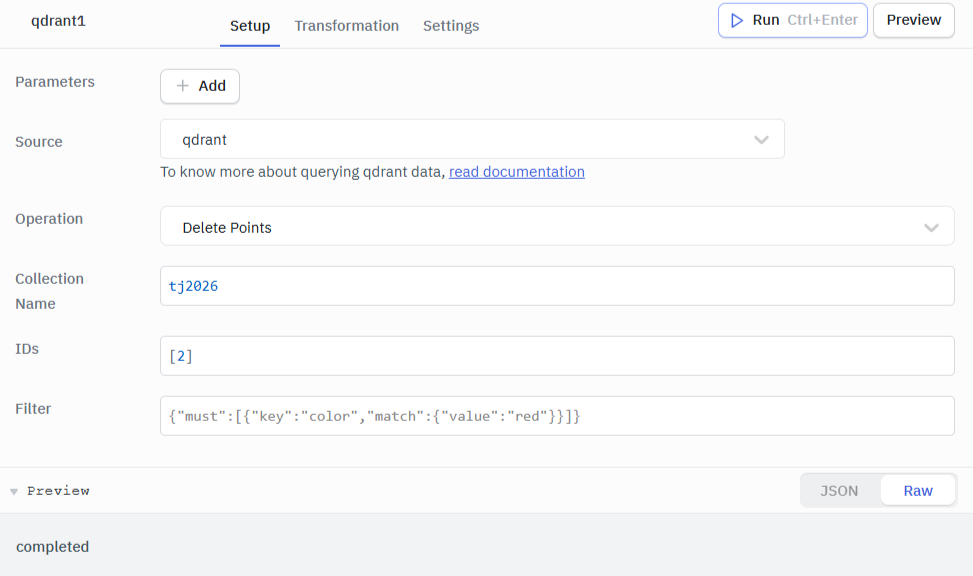Switch preview output to Raw
The width and height of the screenshot is (973, 576).
(x=918, y=491)
